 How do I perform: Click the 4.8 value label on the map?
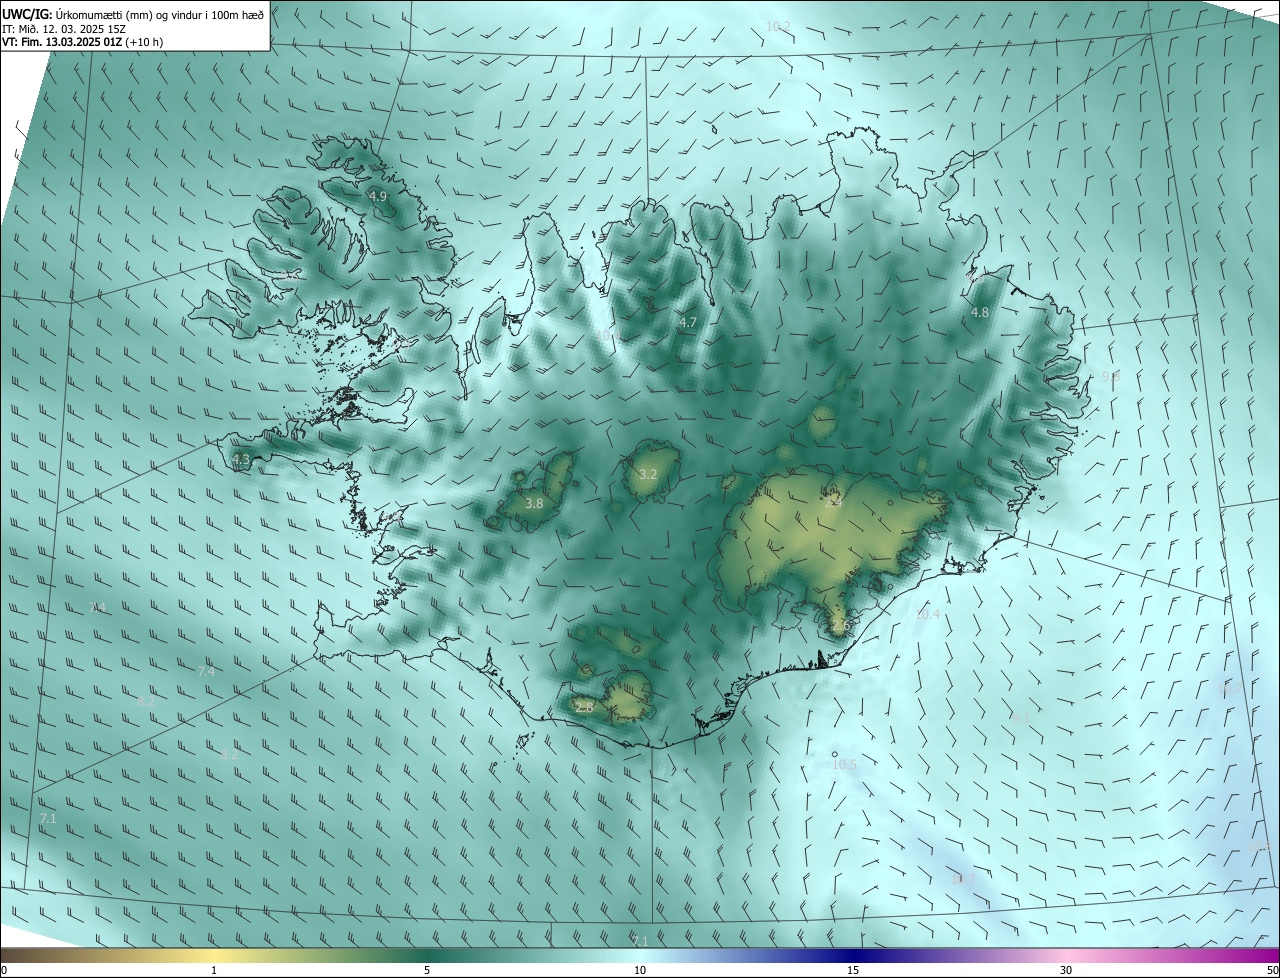(x=980, y=312)
